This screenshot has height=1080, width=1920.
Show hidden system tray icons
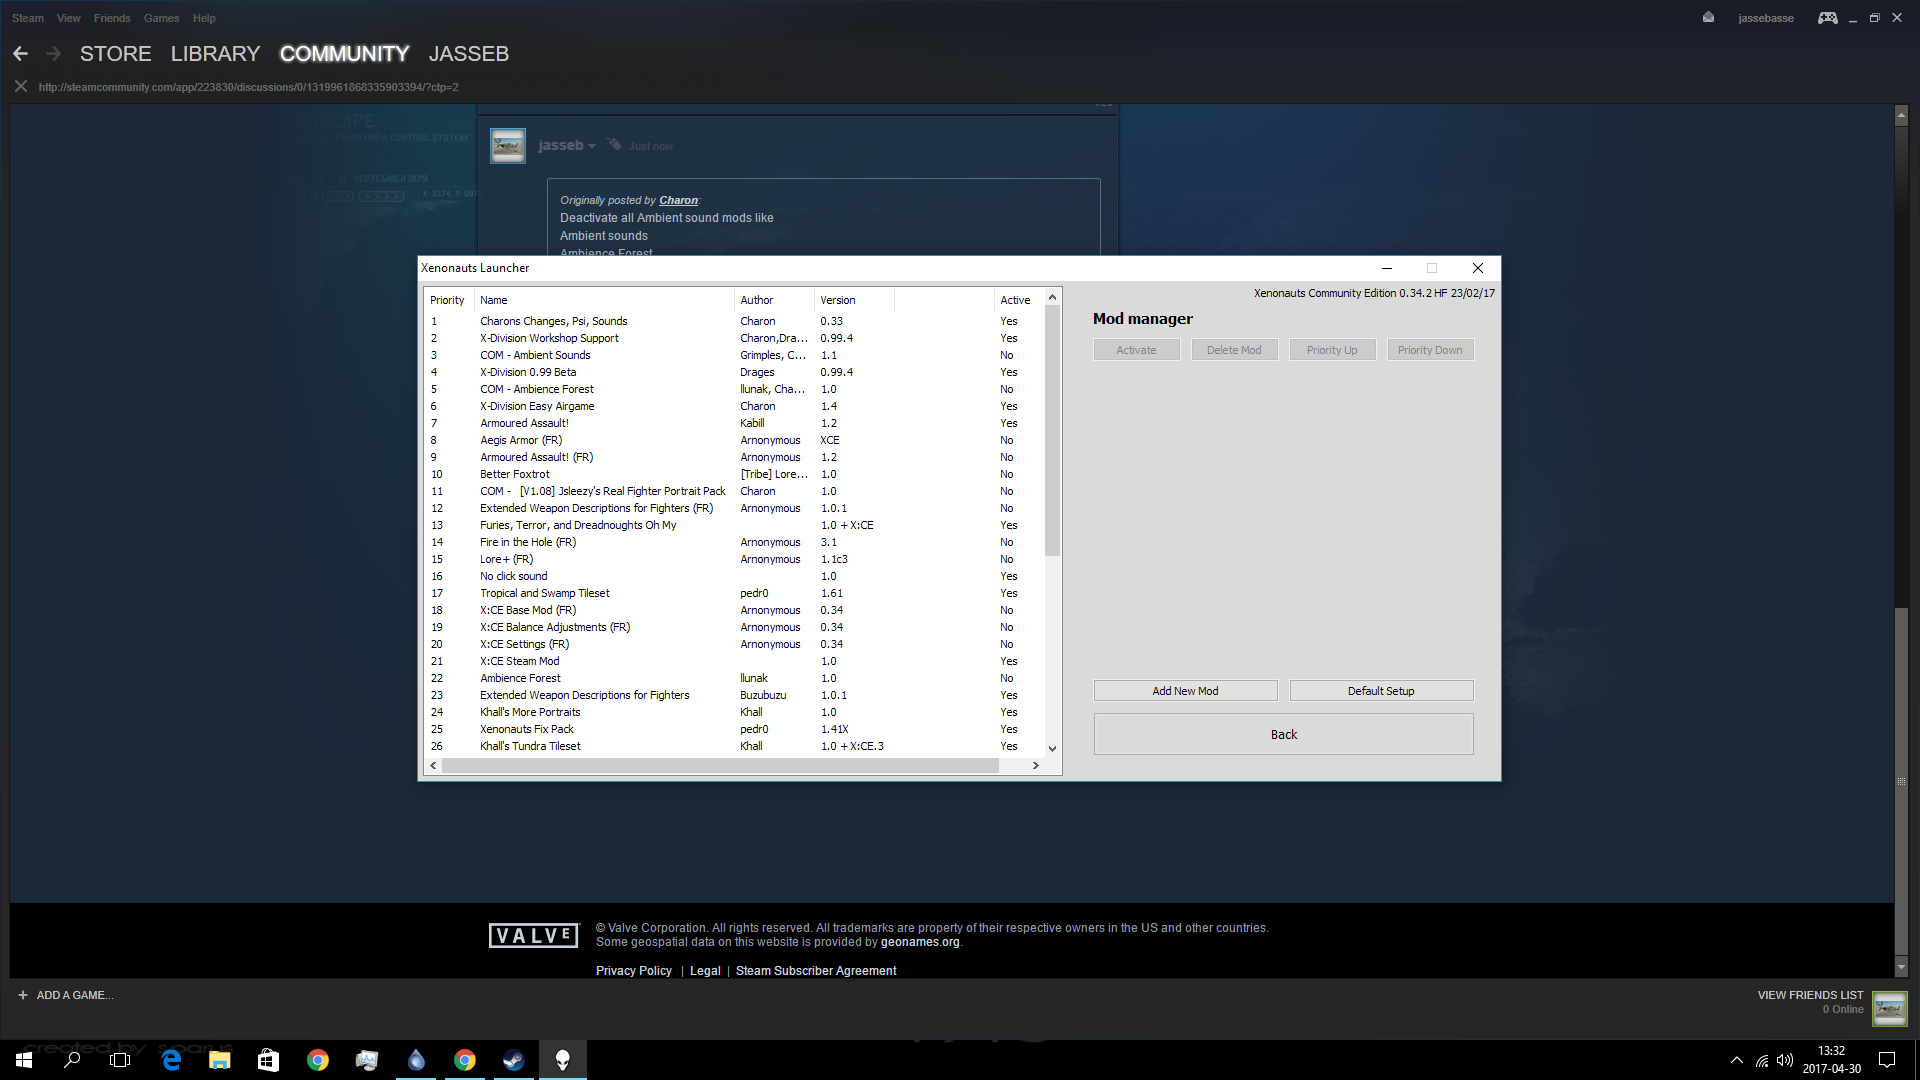click(1736, 1060)
